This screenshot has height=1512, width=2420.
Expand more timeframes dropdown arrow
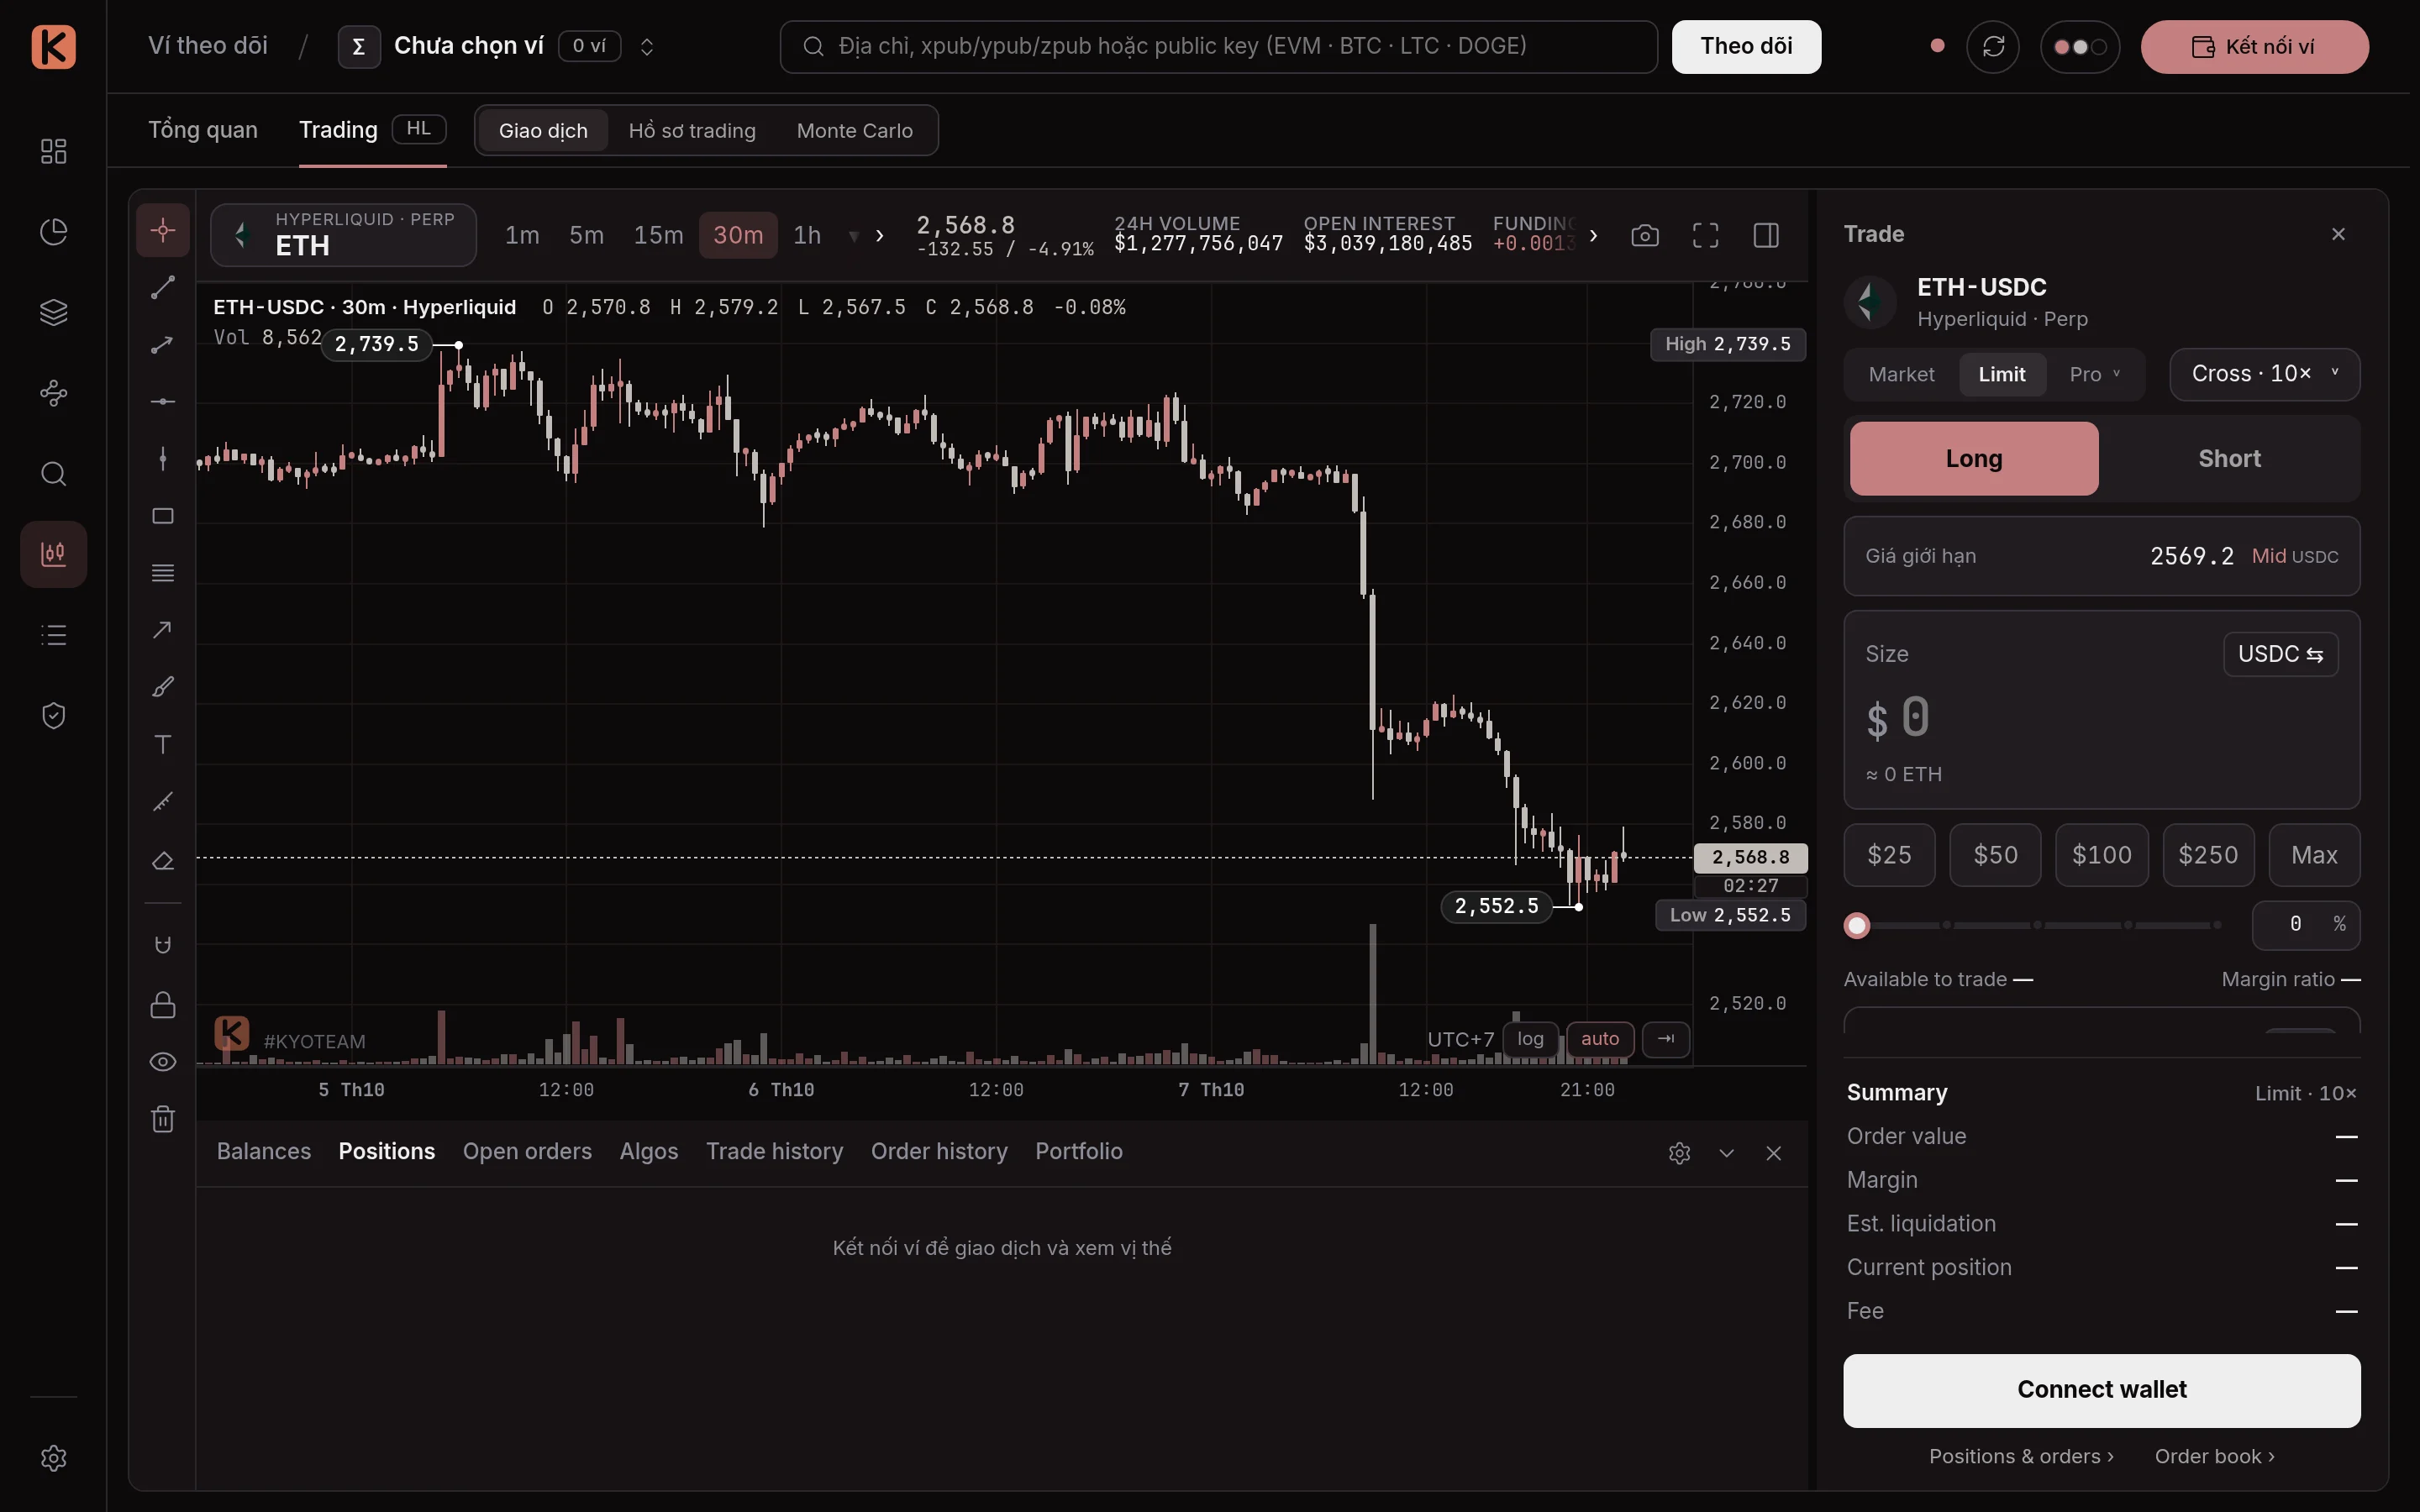[x=854, y=237]
